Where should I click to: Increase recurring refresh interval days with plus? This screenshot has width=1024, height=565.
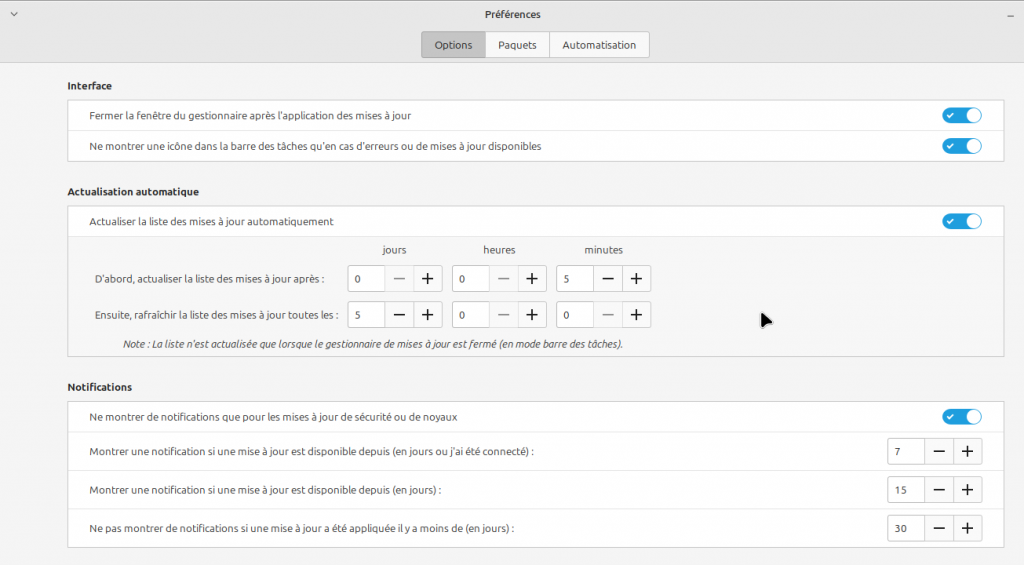click(427, 315)
